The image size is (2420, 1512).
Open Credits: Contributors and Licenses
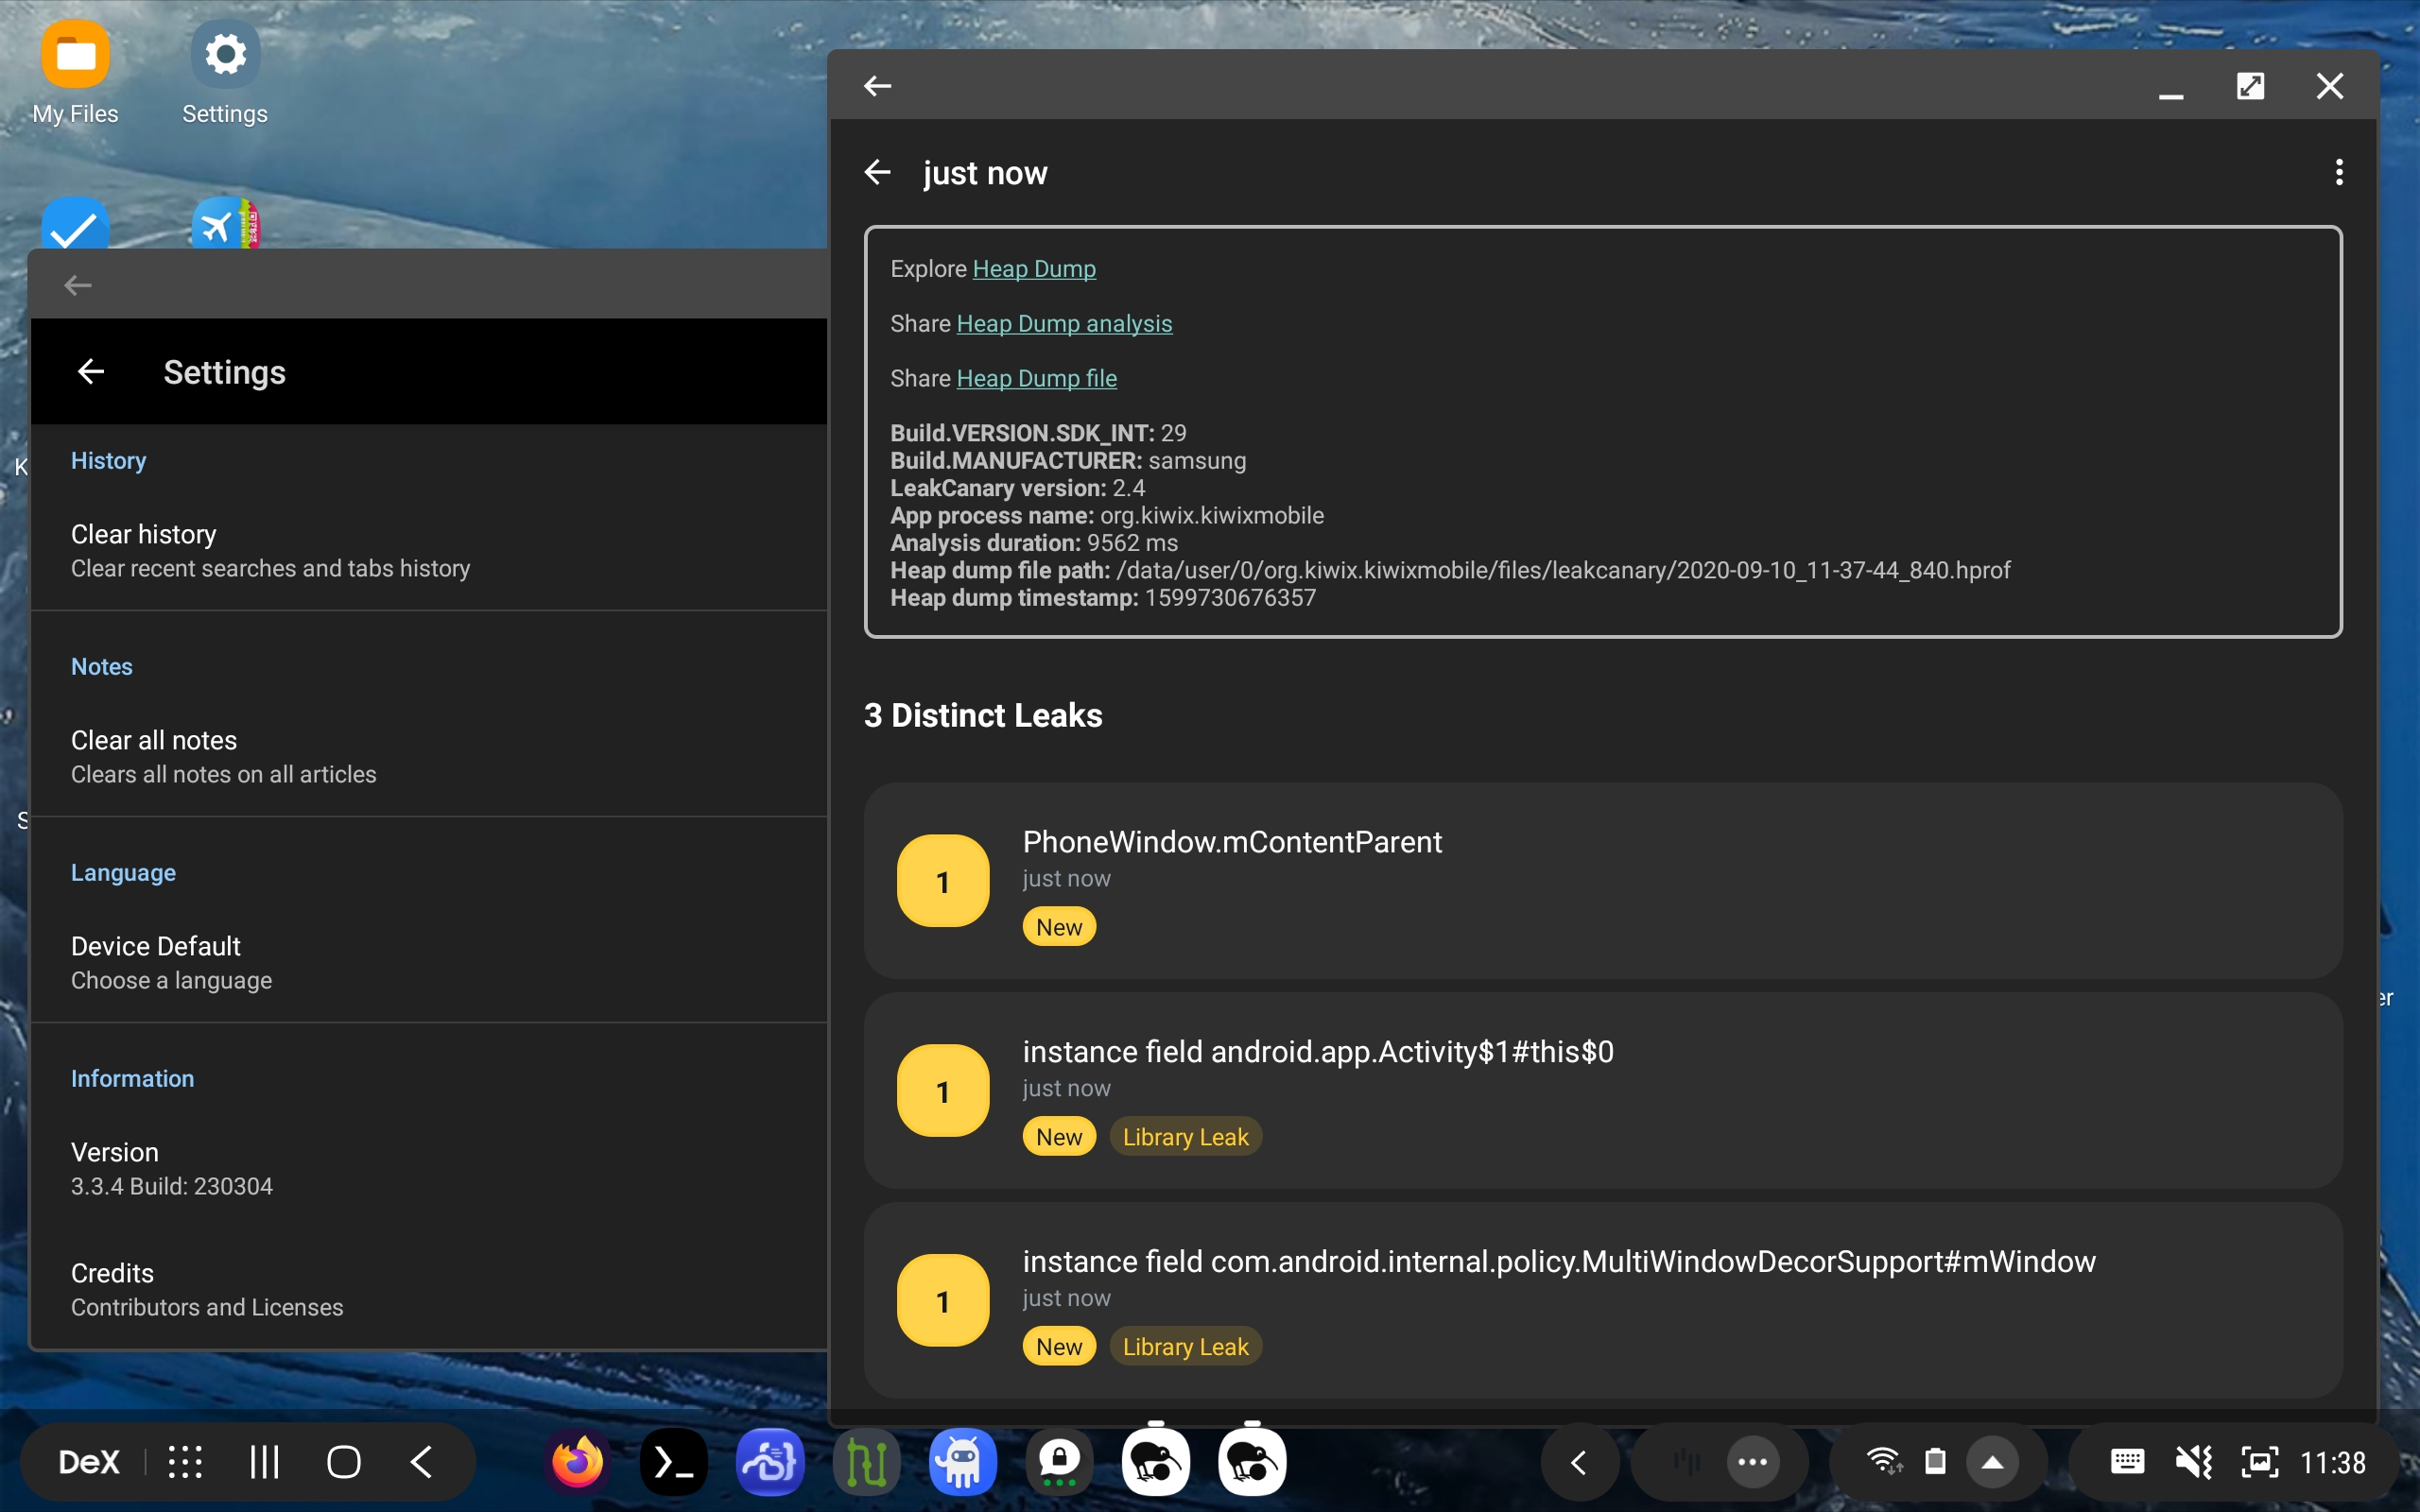pyautogui.click(x=430, y=1289)
